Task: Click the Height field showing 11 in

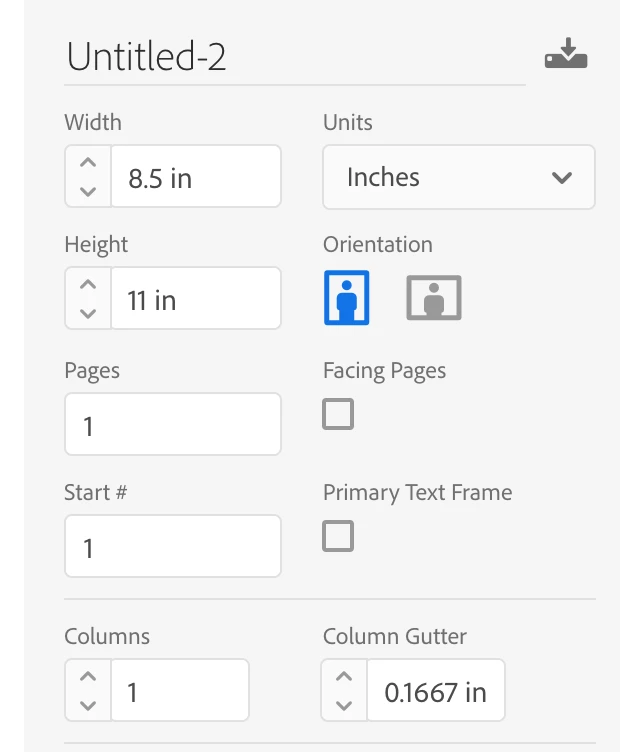Action: tap(195, 299)
